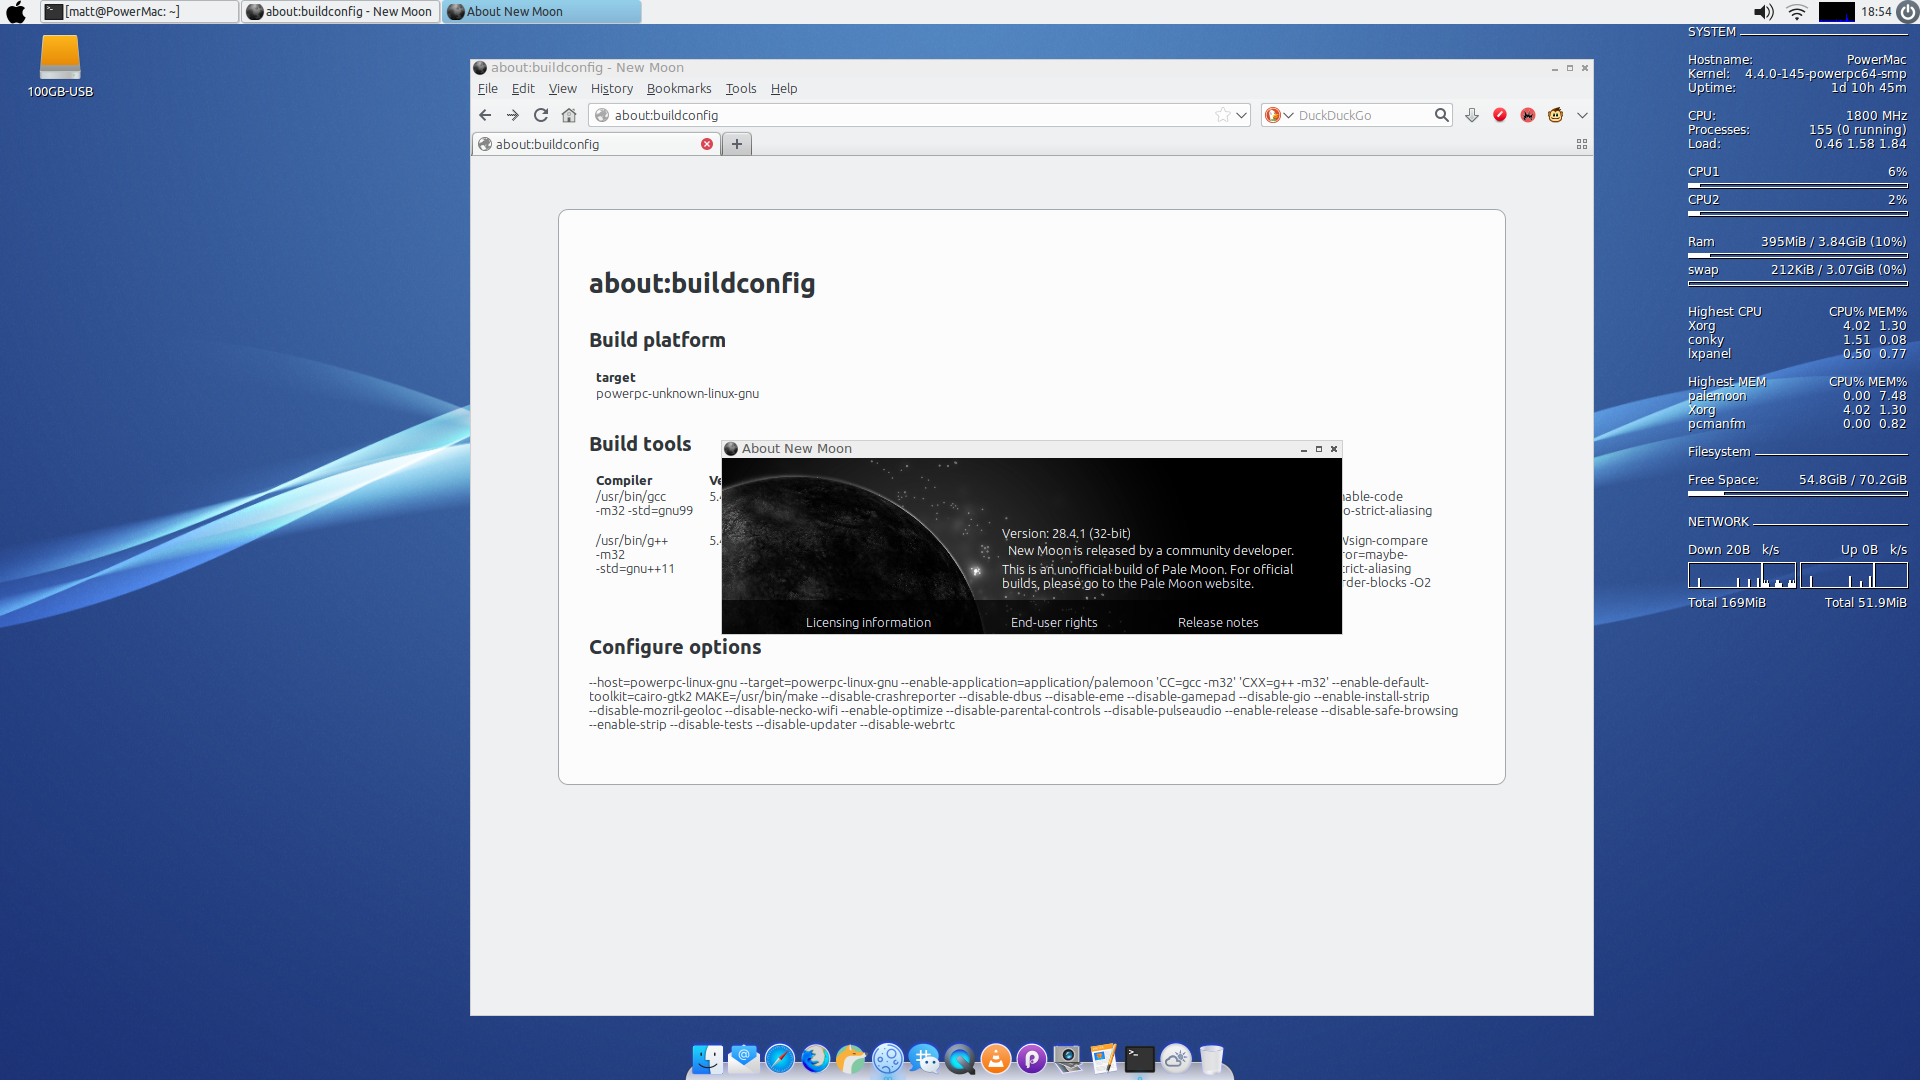Screen dimensions: 1920x1080
Task: Launch VLC from the dock
Action: [995, 1059]
